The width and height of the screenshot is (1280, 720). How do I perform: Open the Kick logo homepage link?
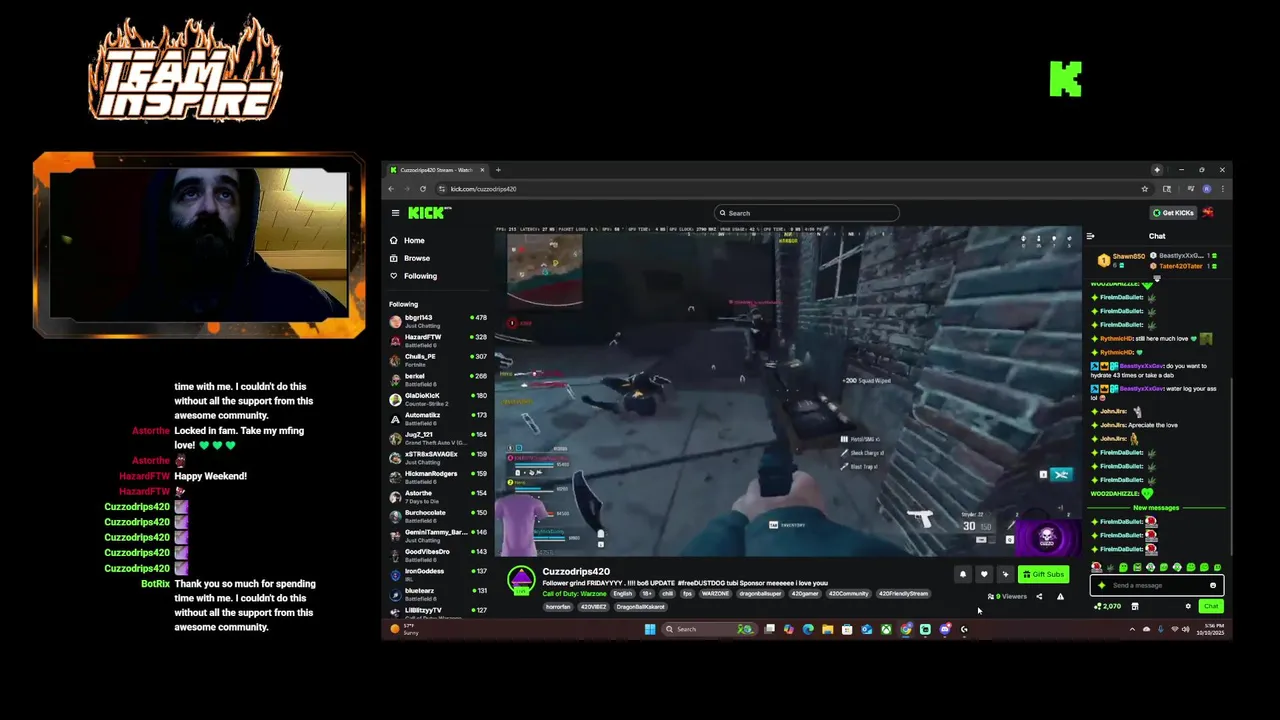click(x=429, y=212)
